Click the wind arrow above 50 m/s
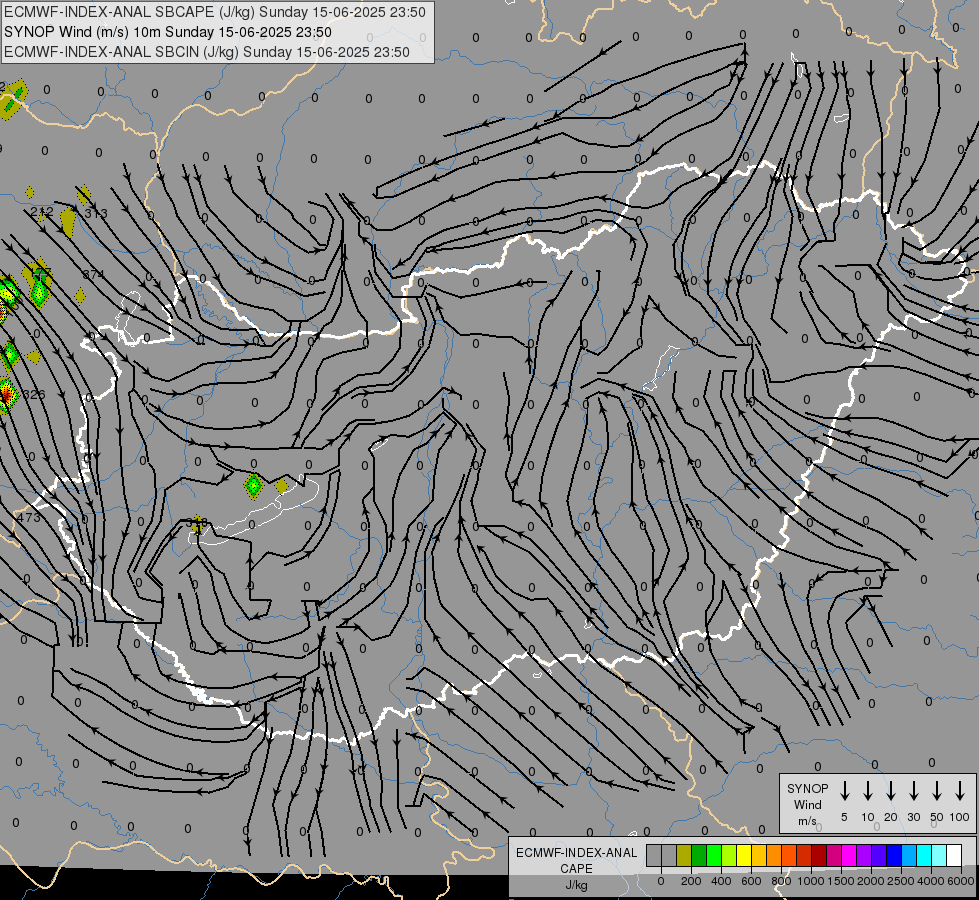979x900 pixels. pyautogui.click(x=937, y=791)
